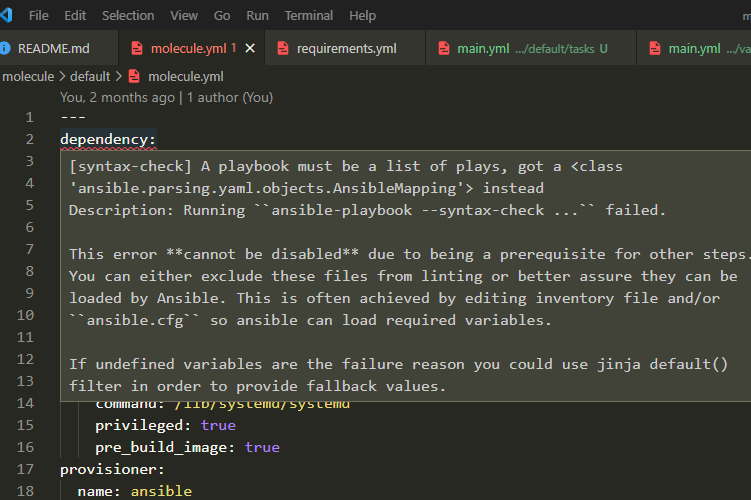Viewport: 751px width, 500px height.
Task: Close the molecule.yml tab
Action: click(x=250, y=48)
